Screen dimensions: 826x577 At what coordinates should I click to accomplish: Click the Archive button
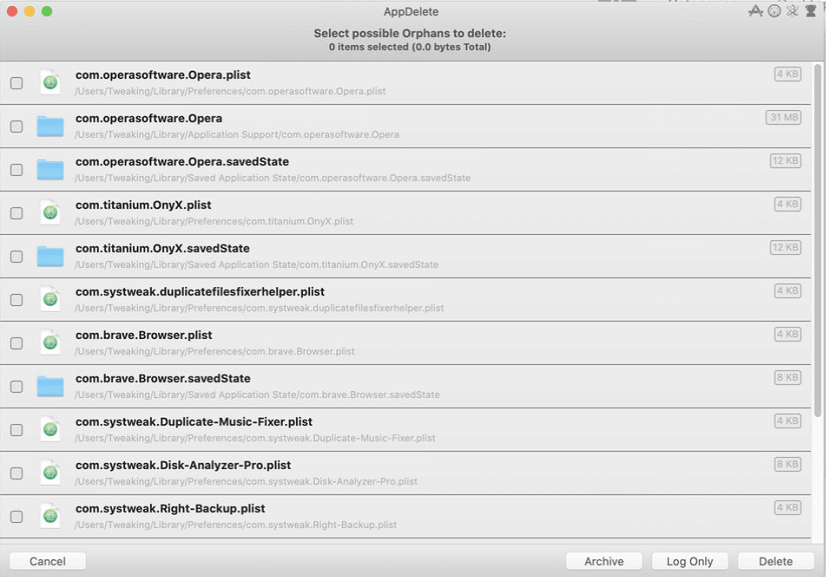[x=604, y=561]
